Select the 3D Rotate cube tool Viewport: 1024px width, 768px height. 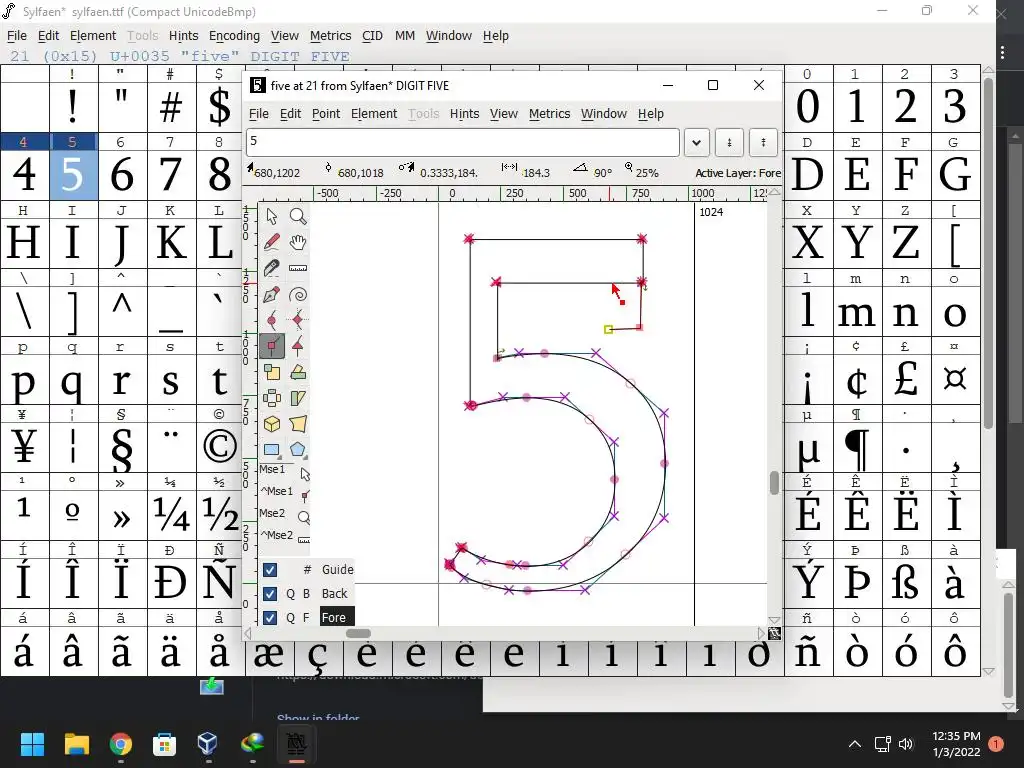272,424
